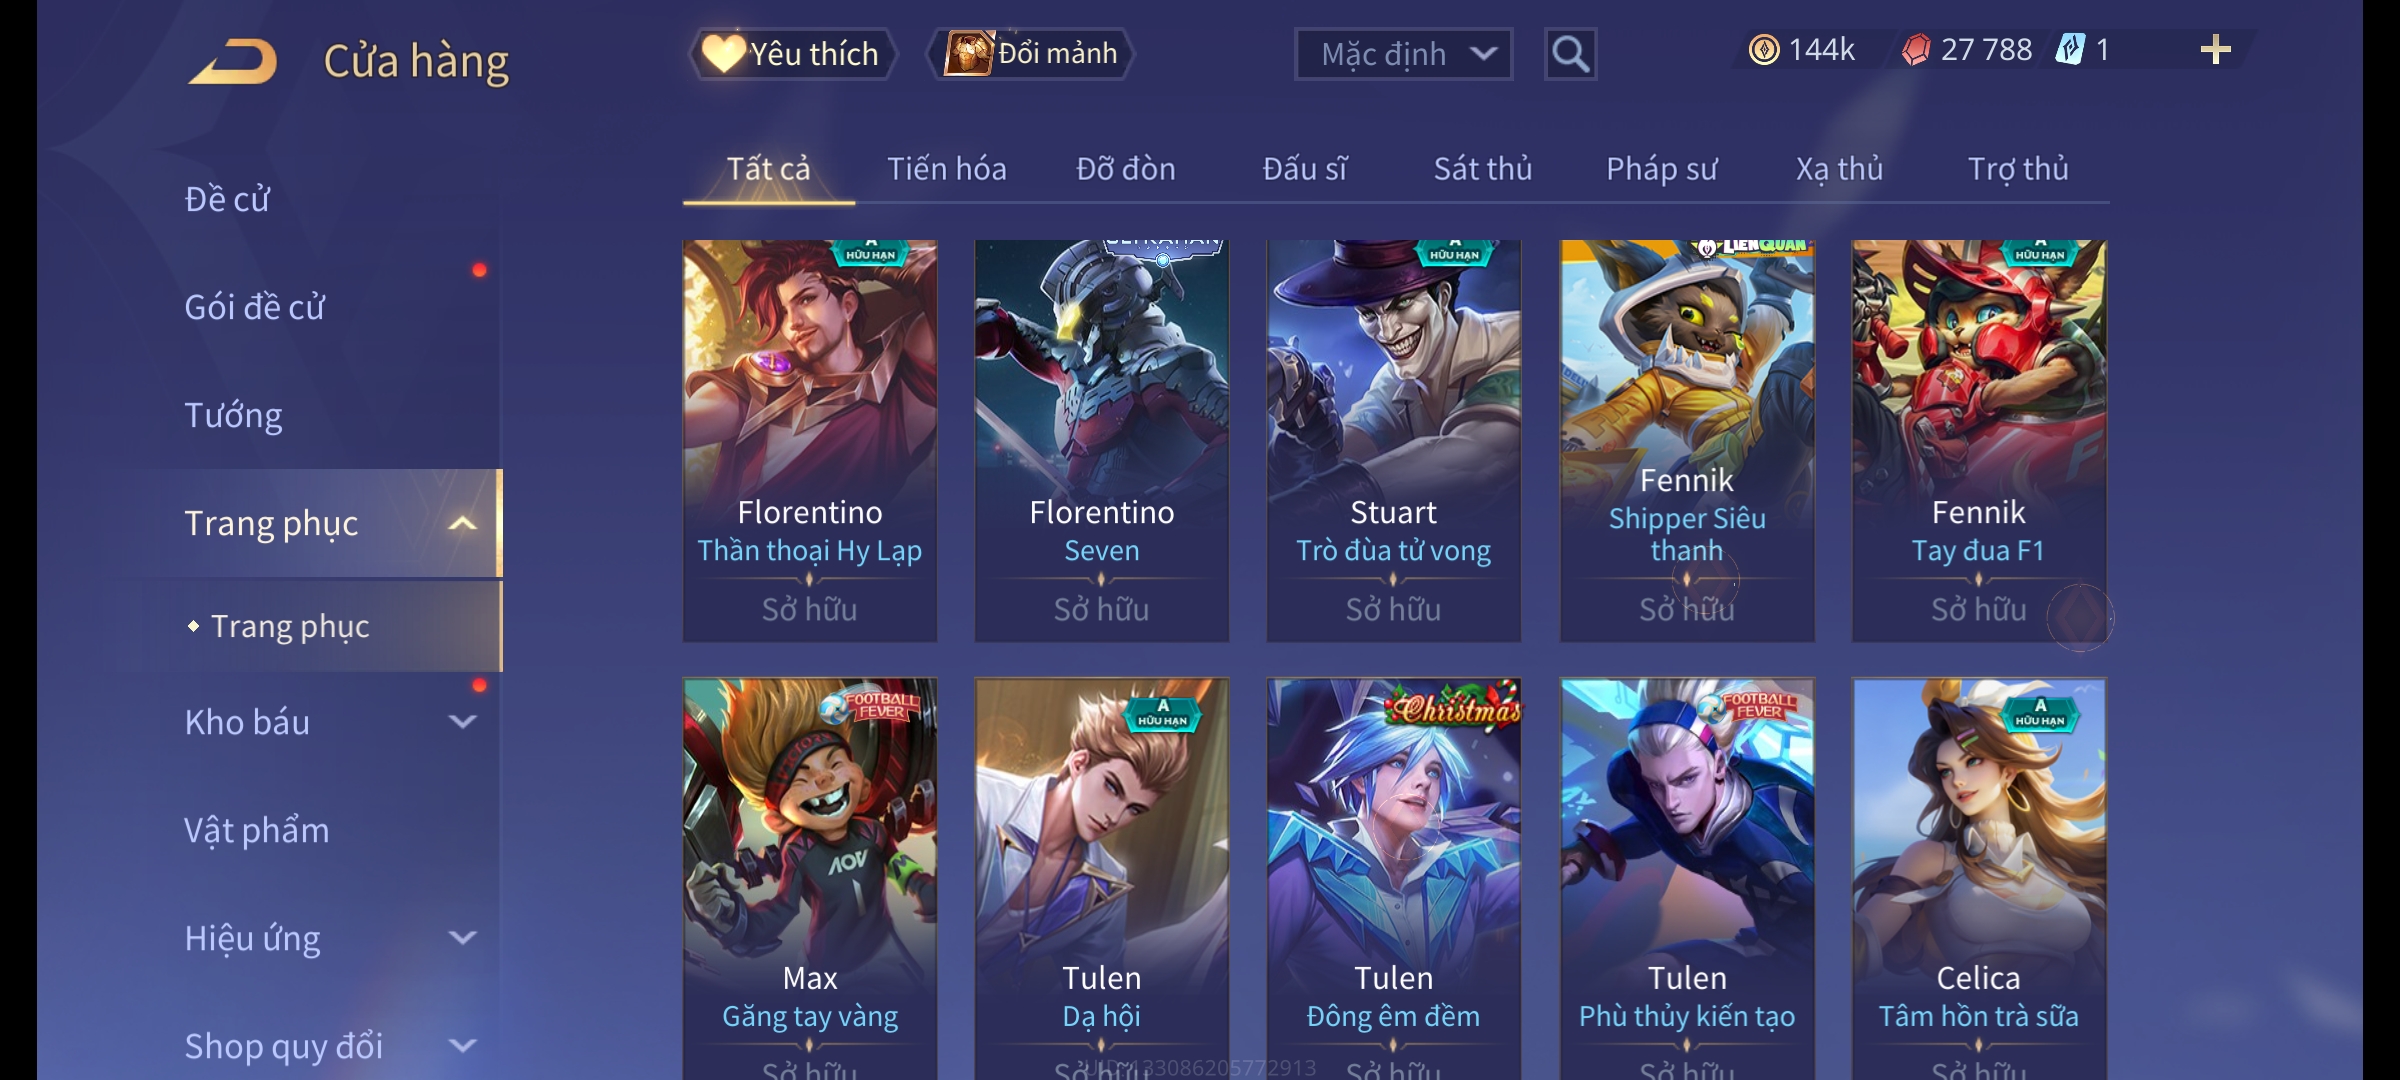Tap the golden back arrow icon
The width and height of the screenshot is (2400, 1080).
[233, 62]
